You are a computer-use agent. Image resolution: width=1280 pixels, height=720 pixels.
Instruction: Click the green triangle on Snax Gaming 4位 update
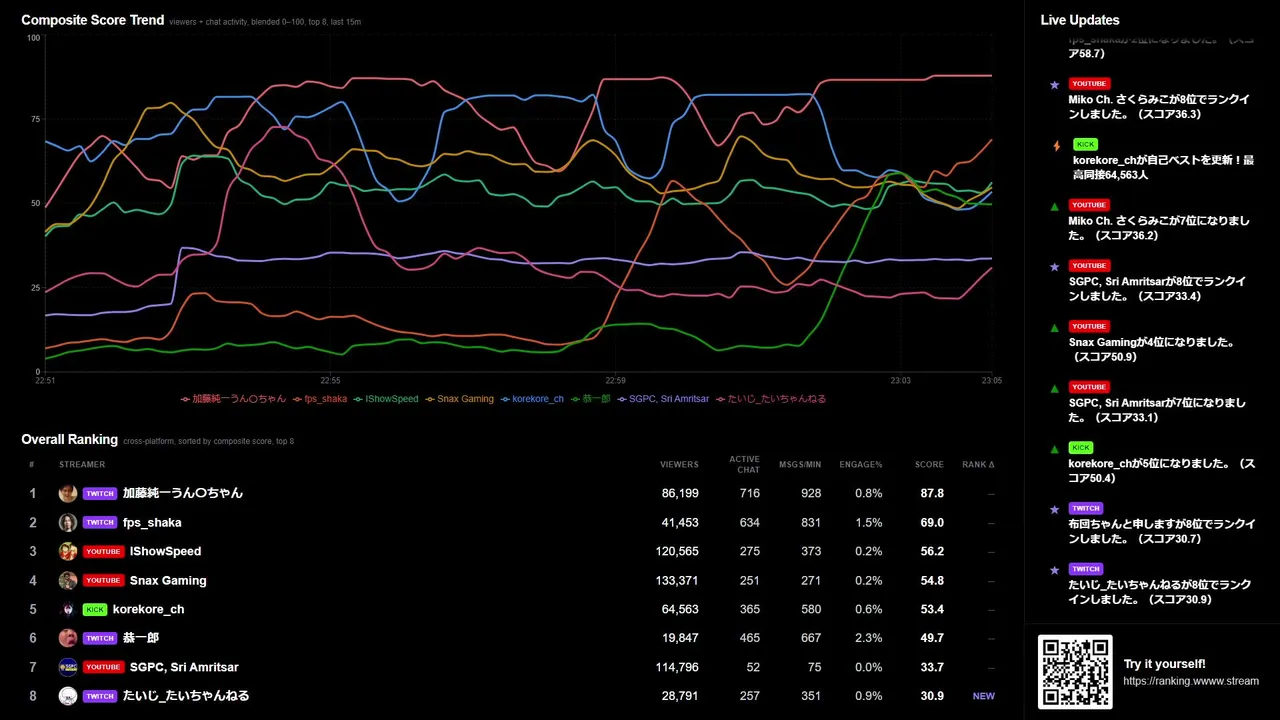[1054, 327]
